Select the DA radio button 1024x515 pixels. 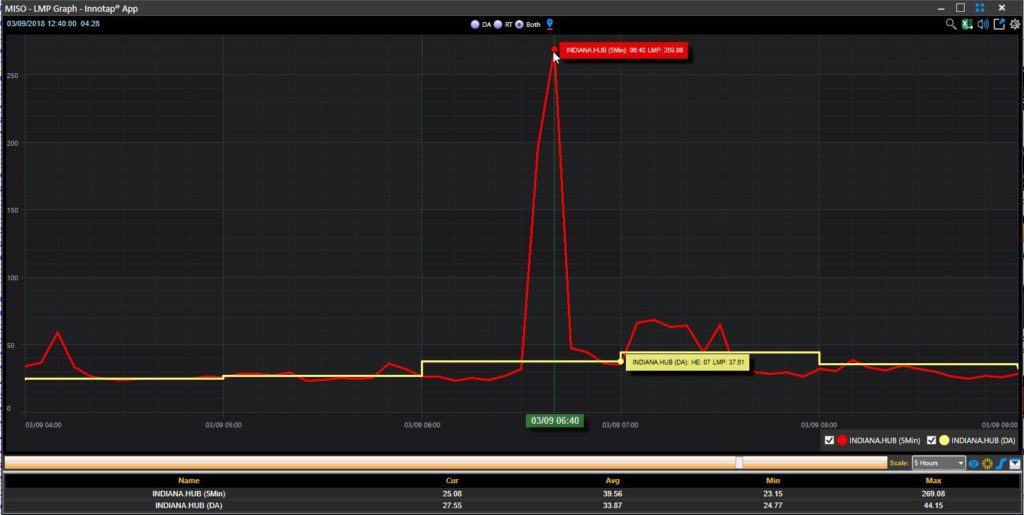tap(475, 25)
